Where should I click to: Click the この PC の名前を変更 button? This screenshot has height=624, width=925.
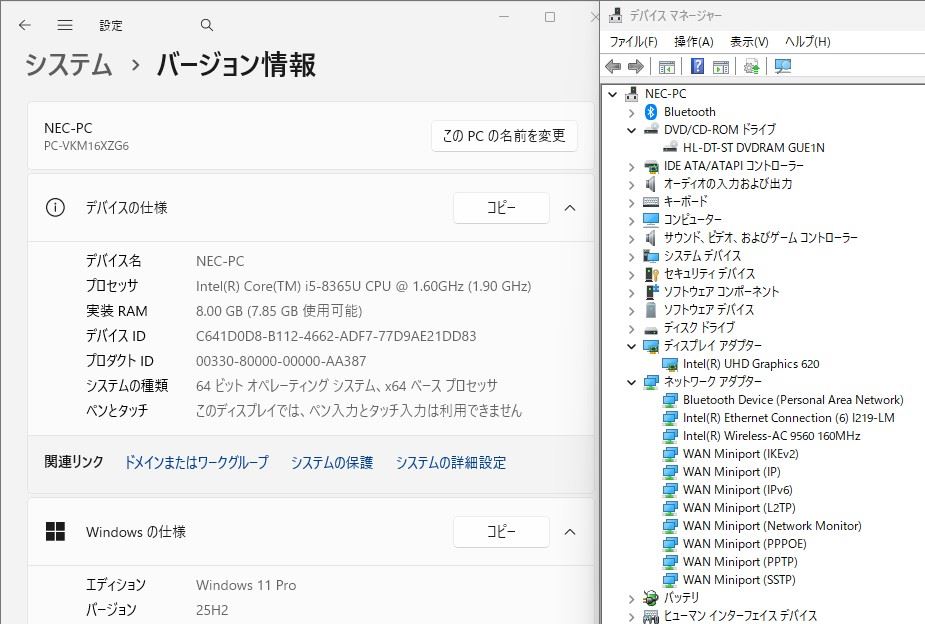point(504,136)
